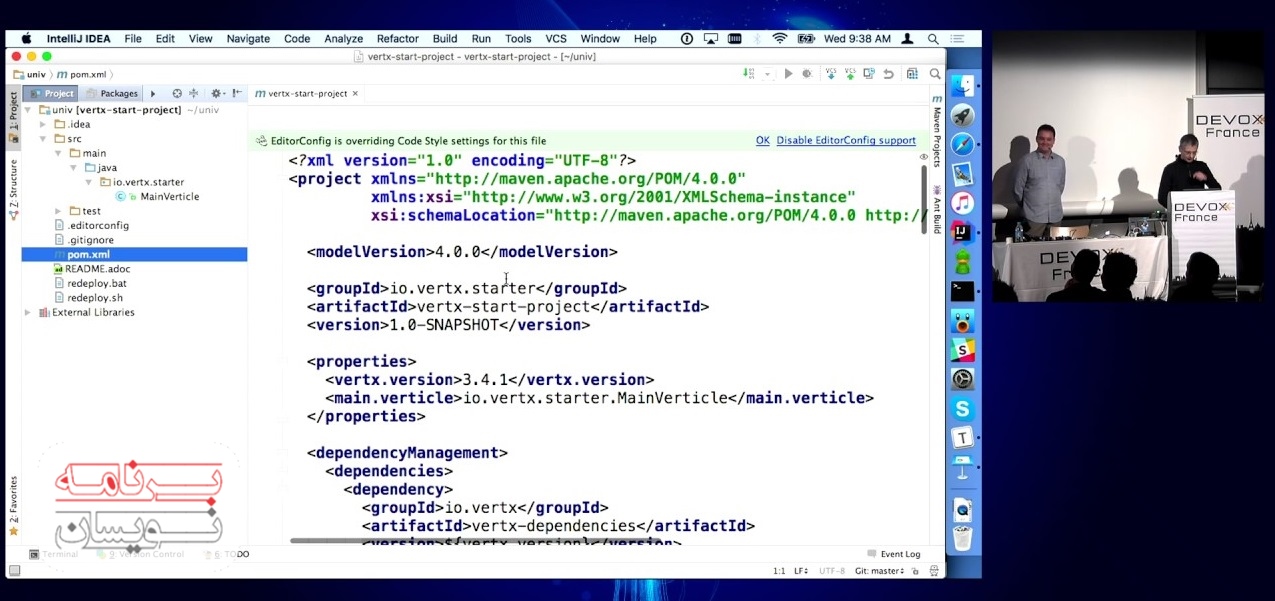
Task: Switch to the Packages view tab
Action: click(x=113, y=93)
